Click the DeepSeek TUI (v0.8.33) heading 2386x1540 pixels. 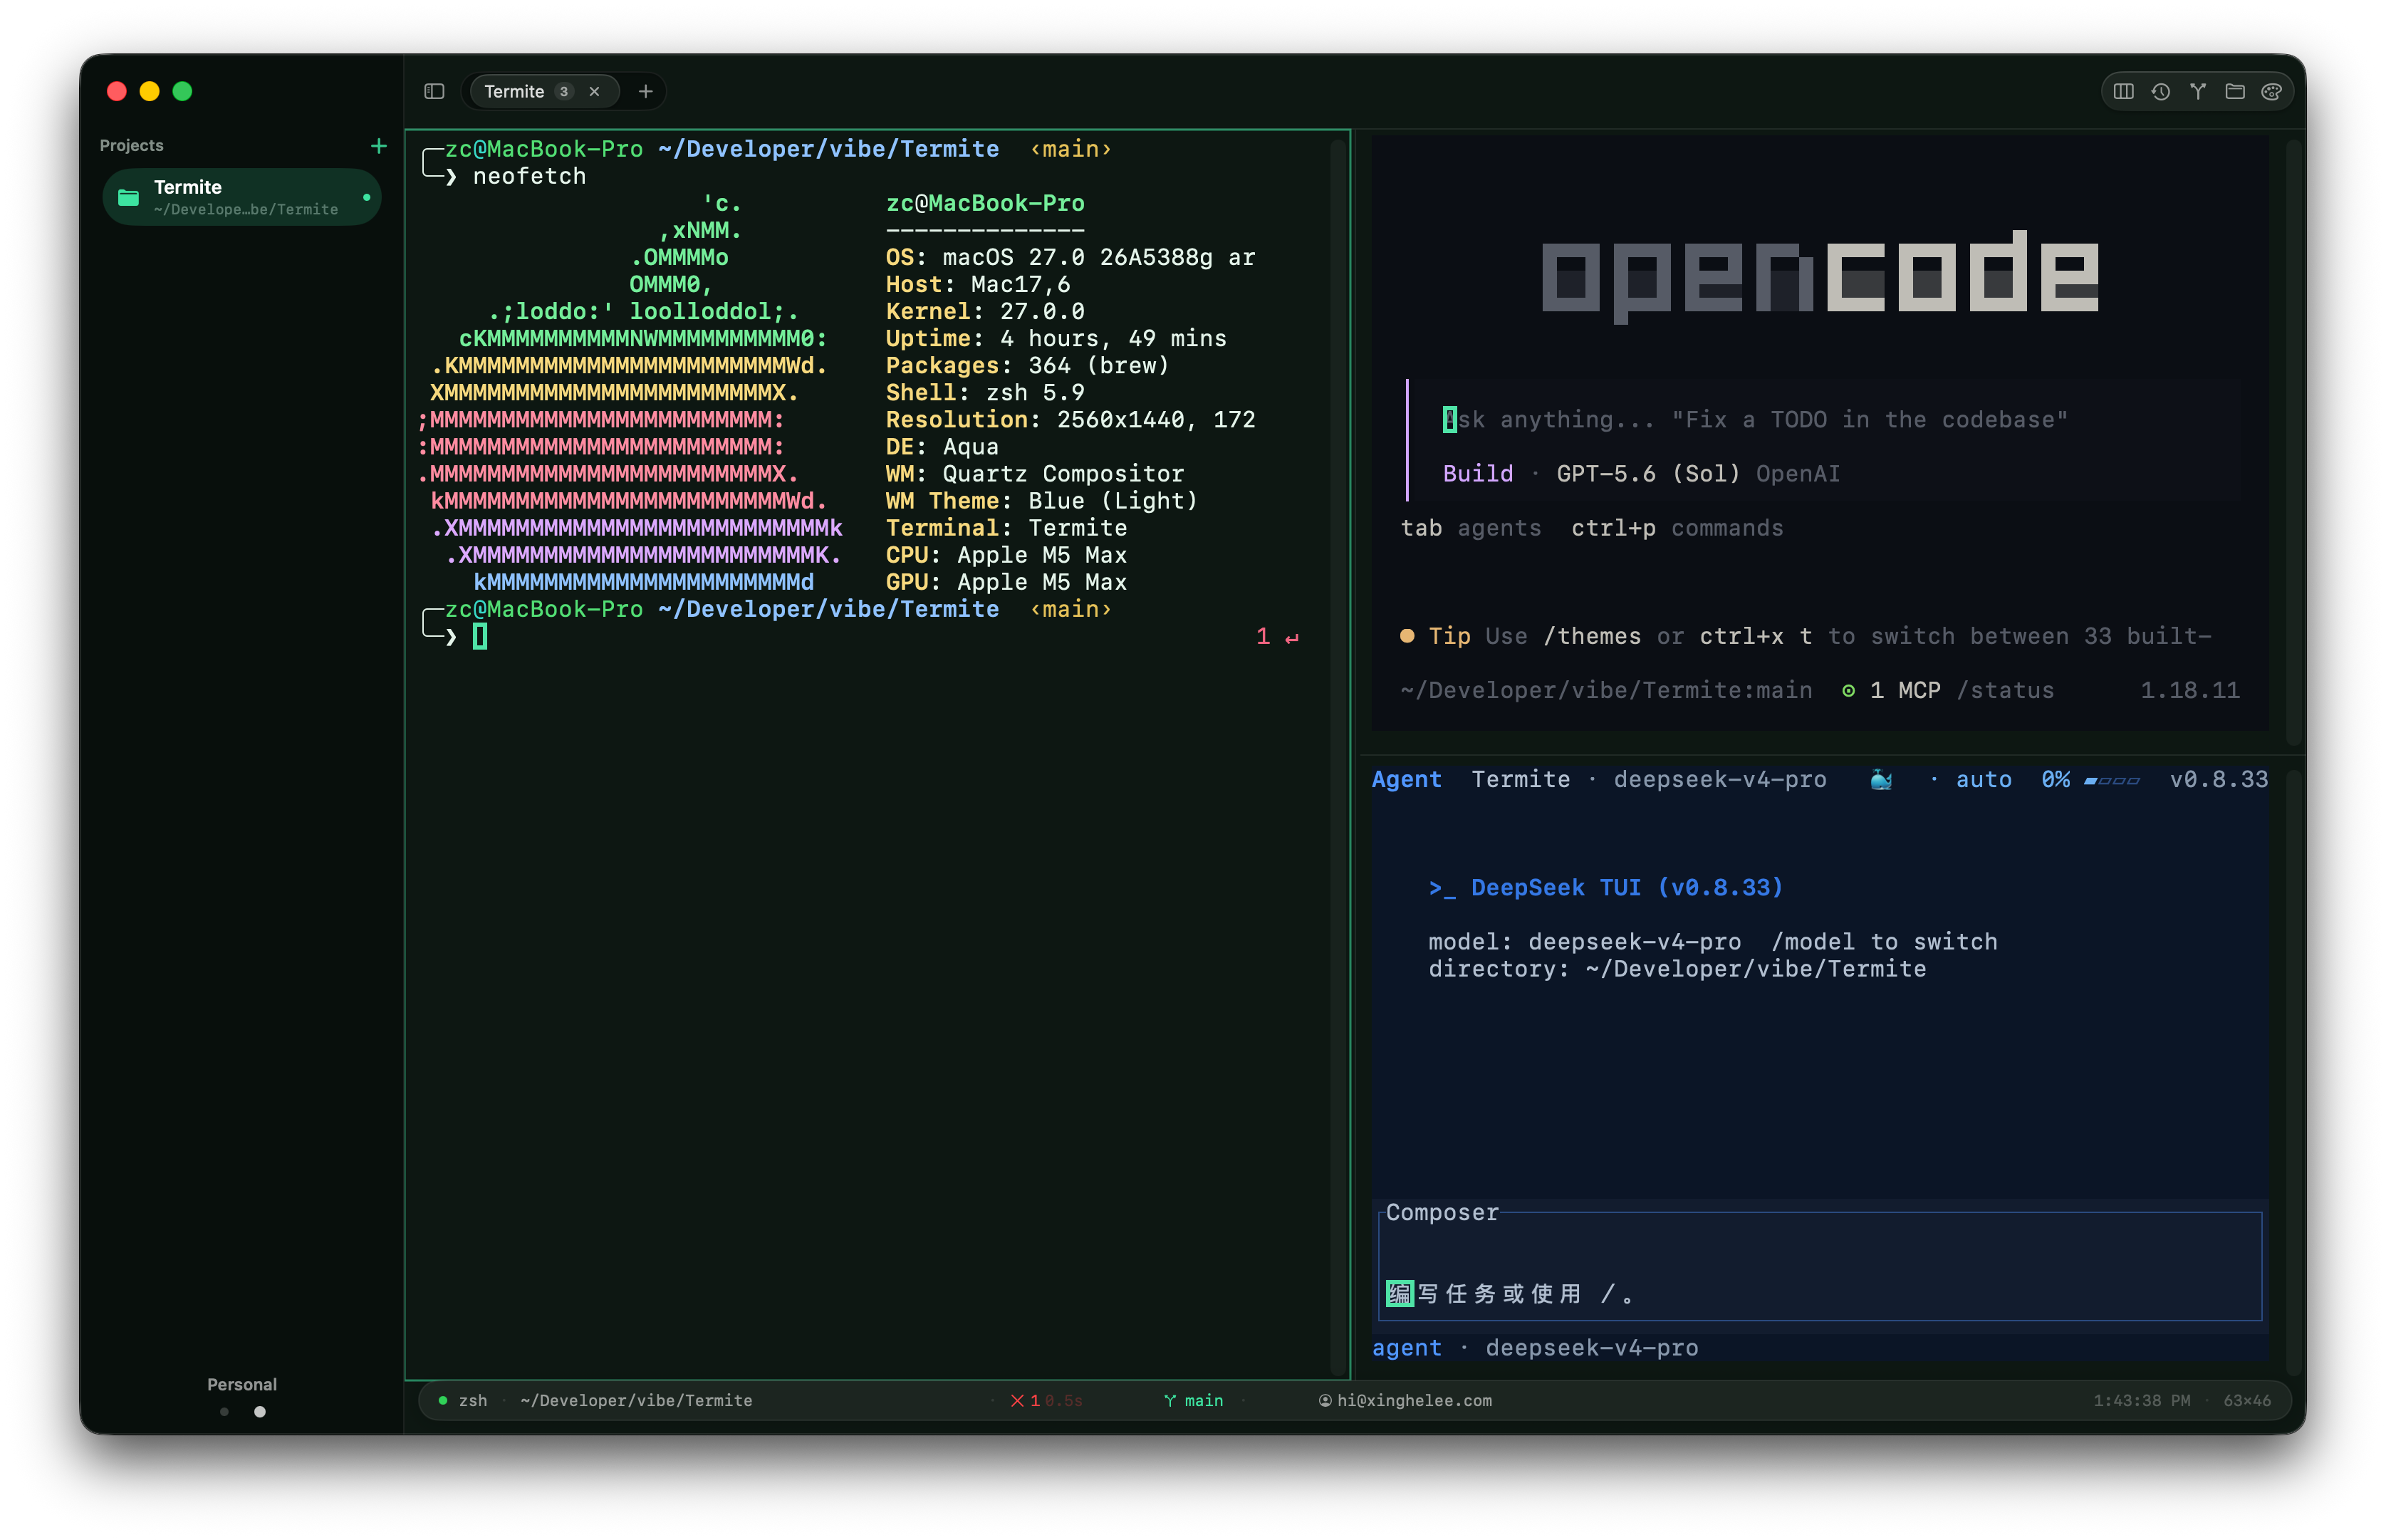pos(1605,887)
